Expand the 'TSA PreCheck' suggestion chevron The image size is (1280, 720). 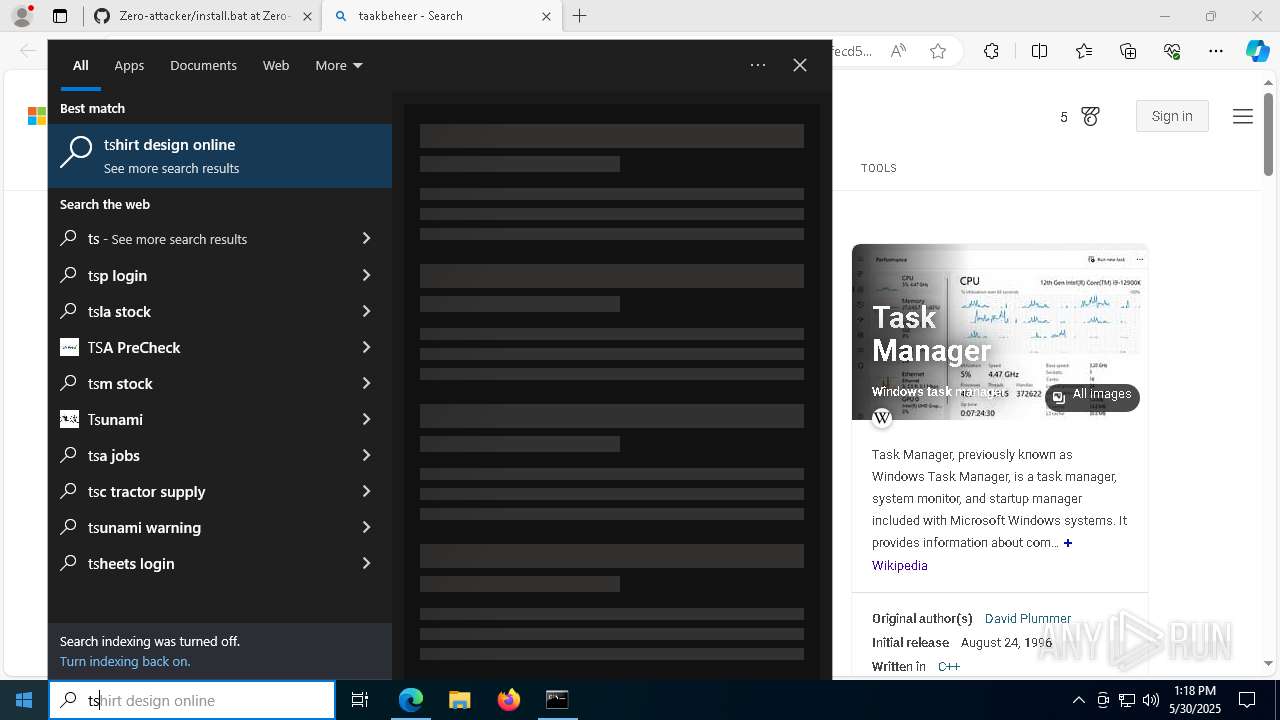point(366,347)
